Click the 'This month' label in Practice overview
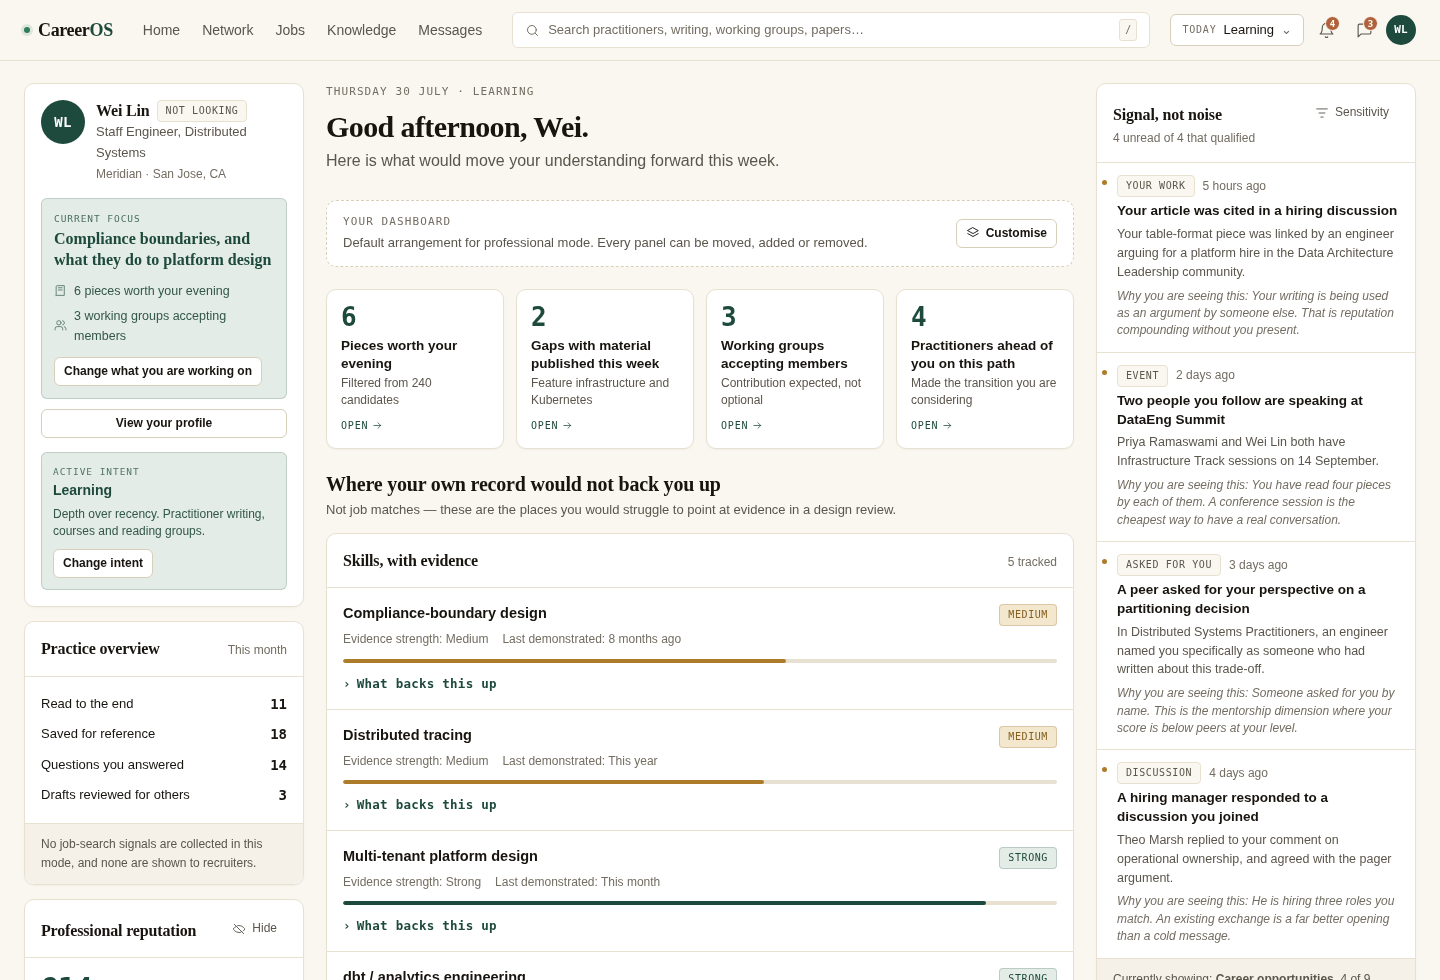 point(257,650)
